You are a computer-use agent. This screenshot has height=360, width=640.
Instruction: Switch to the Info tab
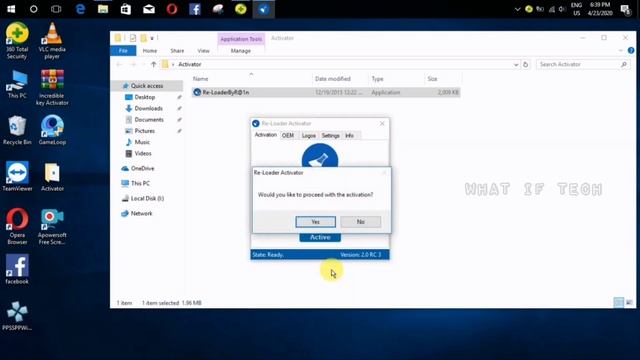click(x=349, y=136)
